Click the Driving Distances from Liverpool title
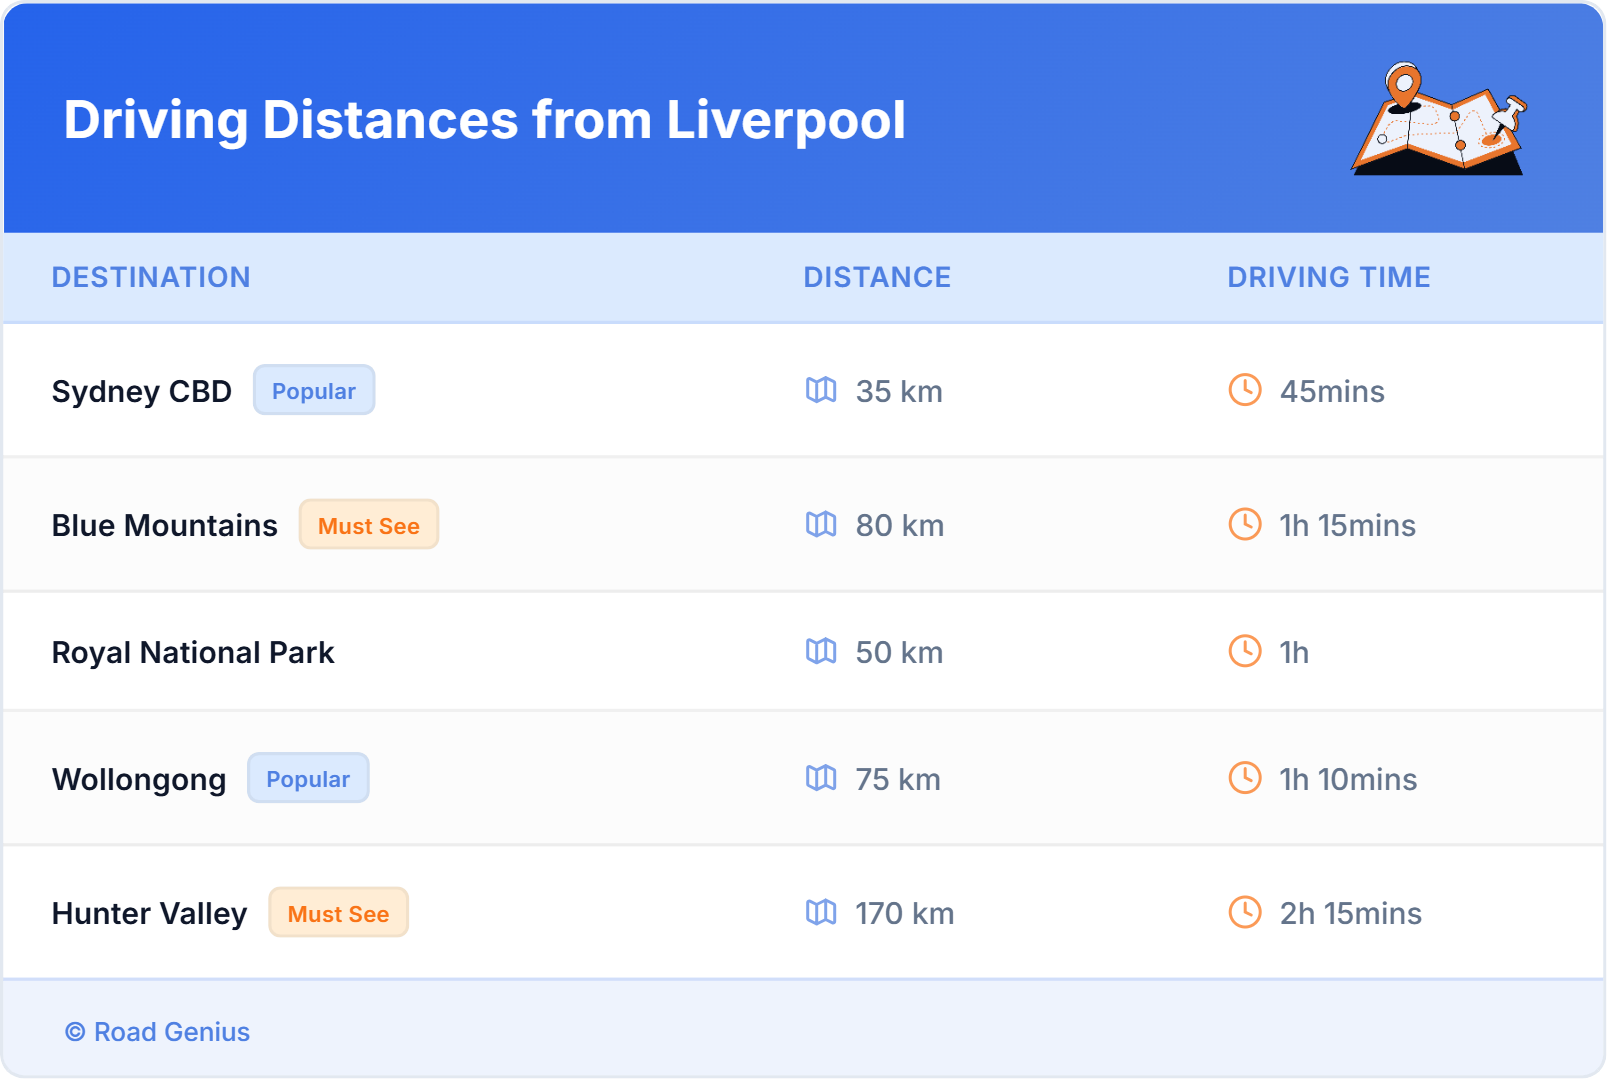The height and width of the screenshot is (1080, 1608). [485, 120]
